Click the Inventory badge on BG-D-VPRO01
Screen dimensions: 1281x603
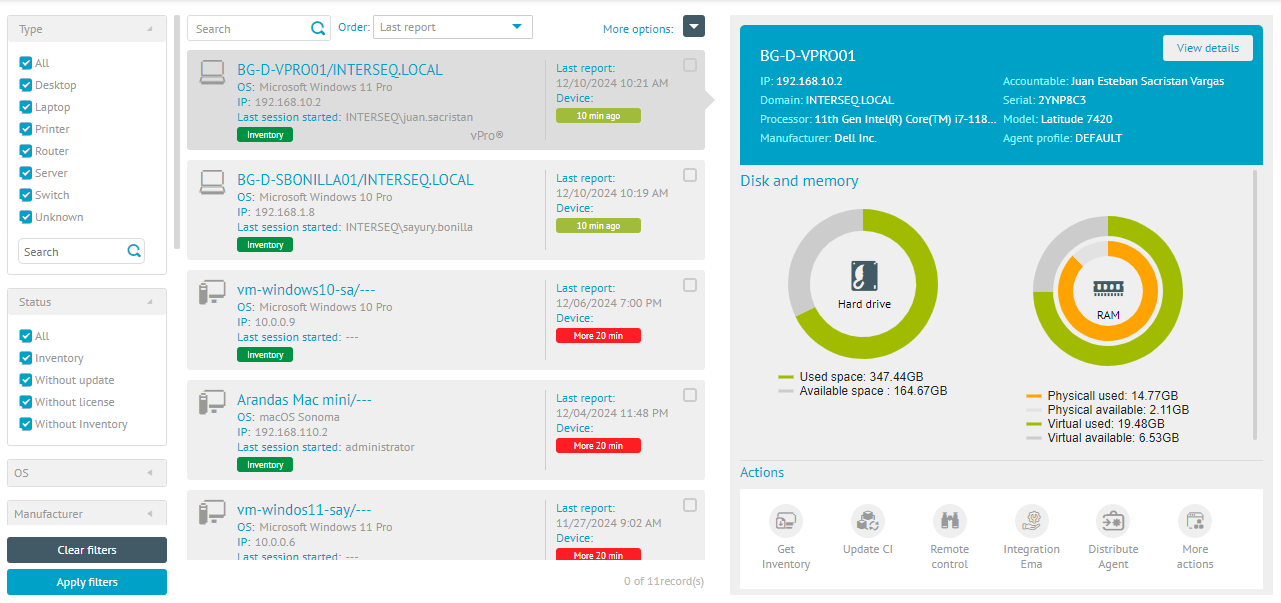[265, 135]
